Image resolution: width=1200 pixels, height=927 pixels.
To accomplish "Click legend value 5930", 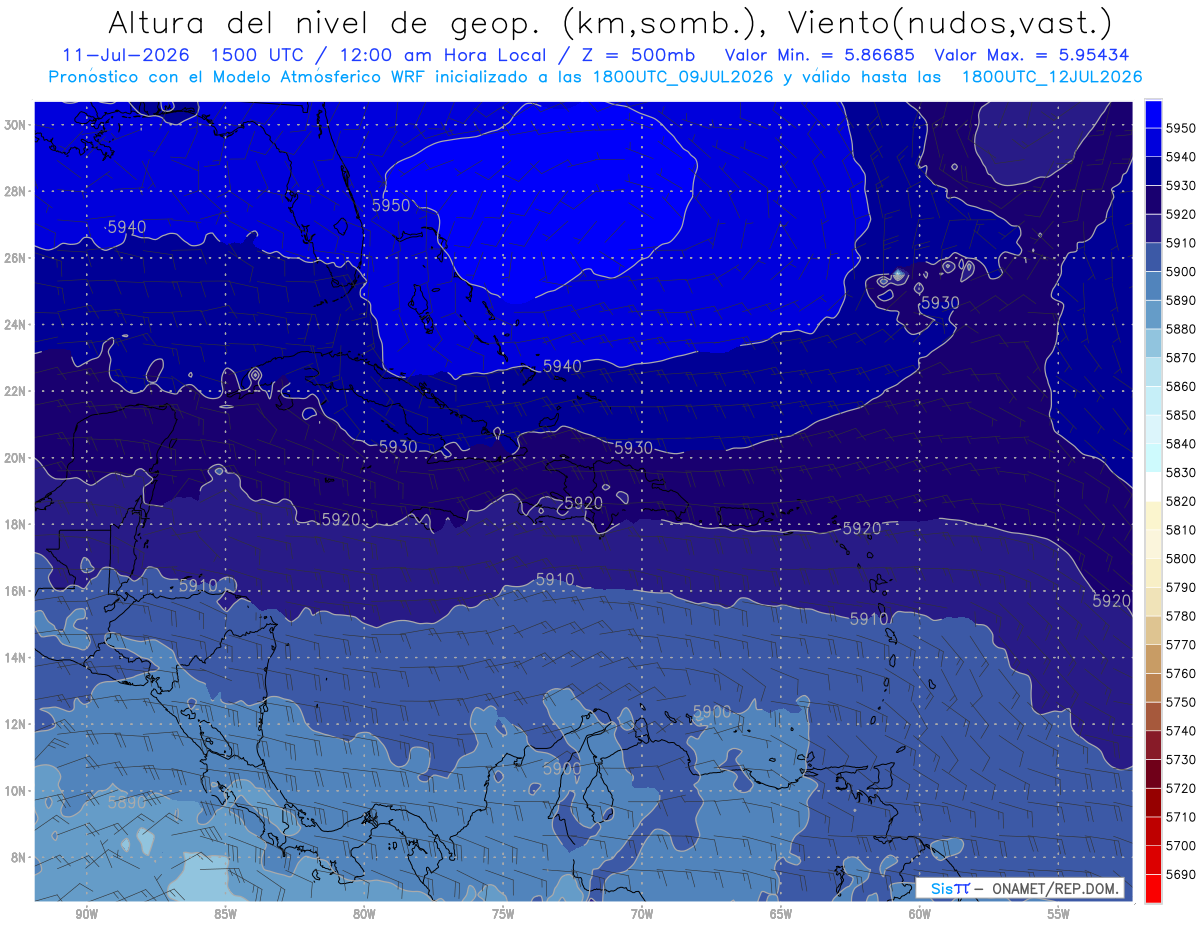I will pyautogui.click(x=1181, y=186).
